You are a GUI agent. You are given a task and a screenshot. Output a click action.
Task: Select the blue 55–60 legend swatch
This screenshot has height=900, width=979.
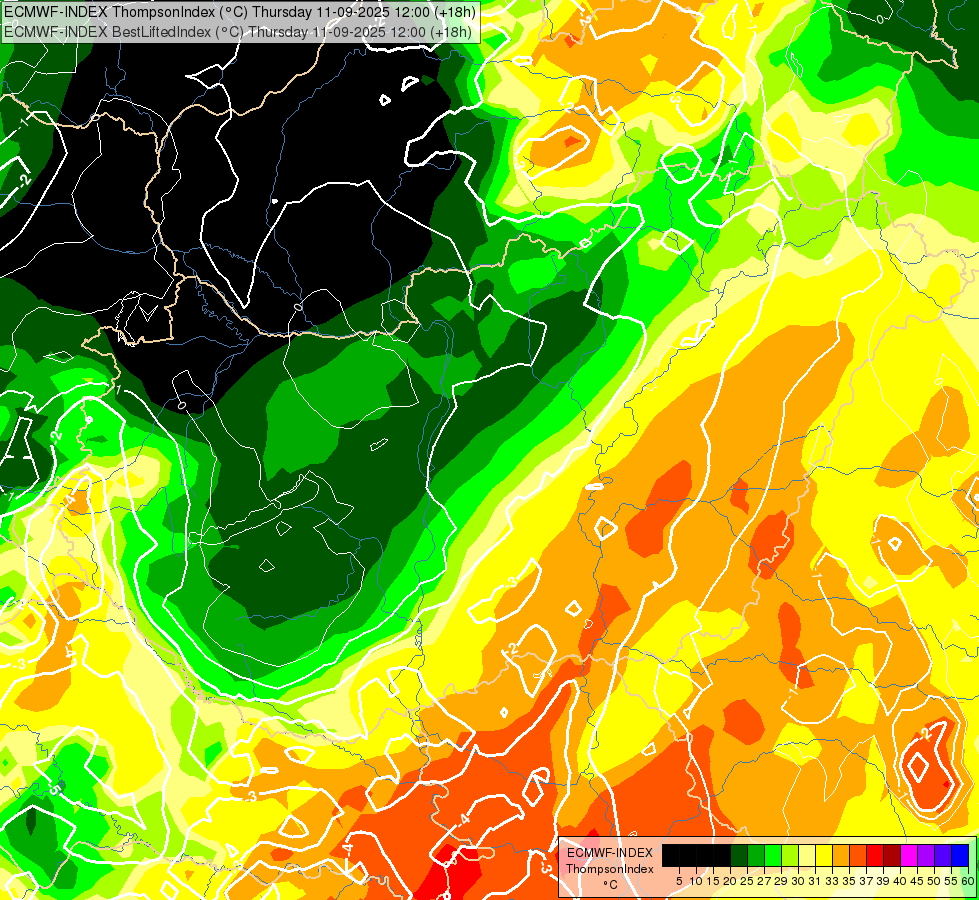coord(960,856)
